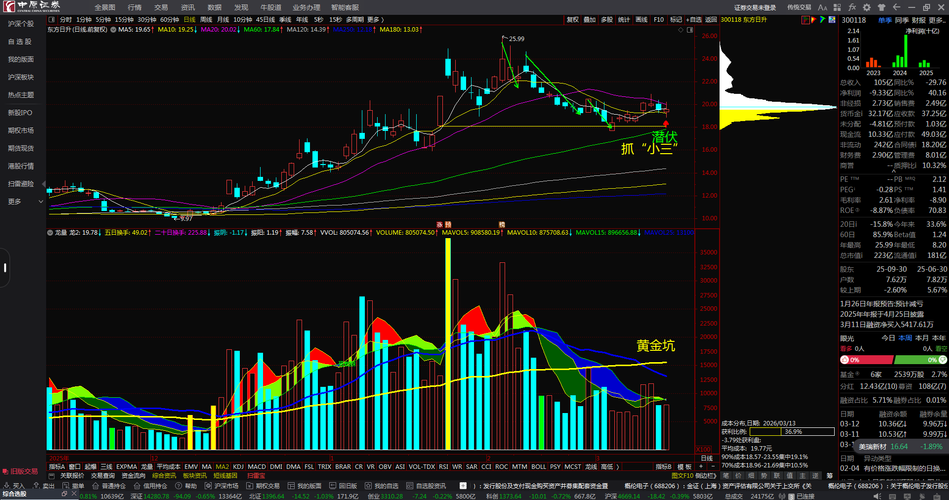Image resolution: width=949 pixels, height=500 pixels.
Task: Click the bearish bear icon on sentiment bar
Action: (x=942, y=360)
